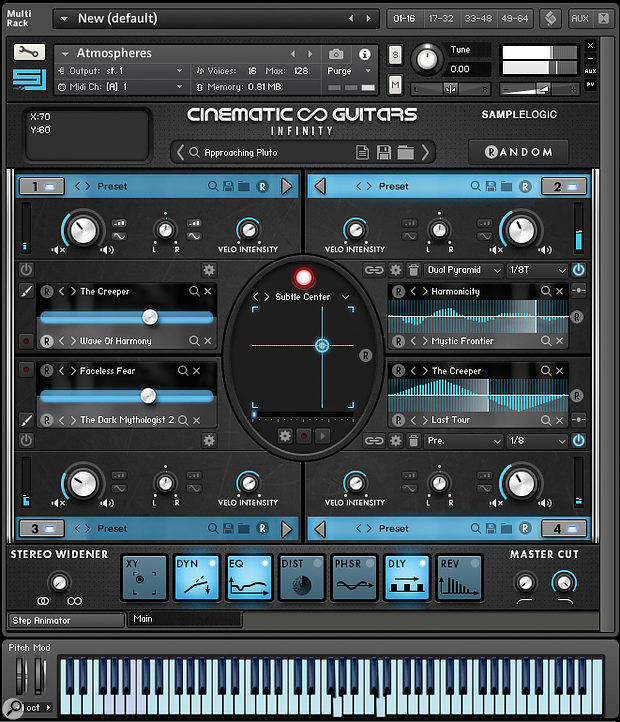Image resolution: width=620 pixels, height=722 pixels.
Task: Select rack page 33-48
Action: (x=478, y=18)
